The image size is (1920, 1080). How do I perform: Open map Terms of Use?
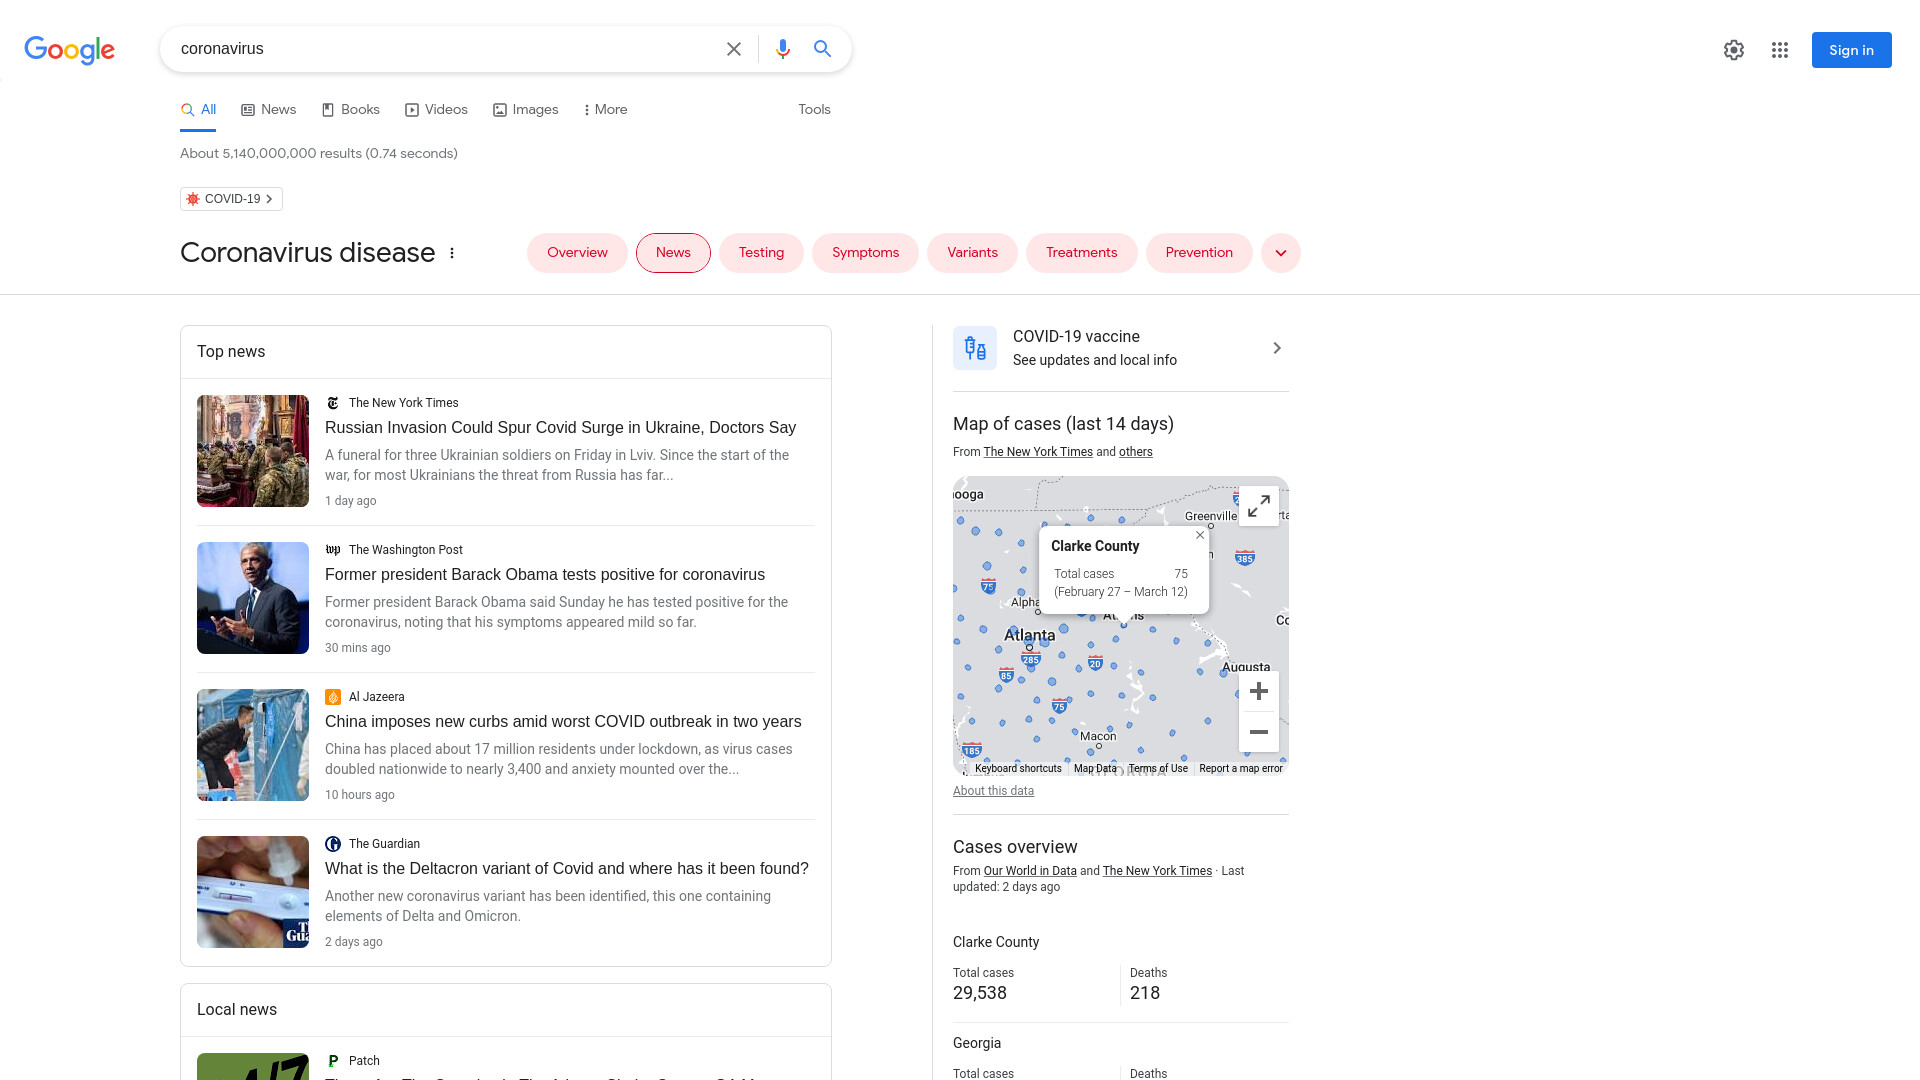click(x=1158, y=769)
